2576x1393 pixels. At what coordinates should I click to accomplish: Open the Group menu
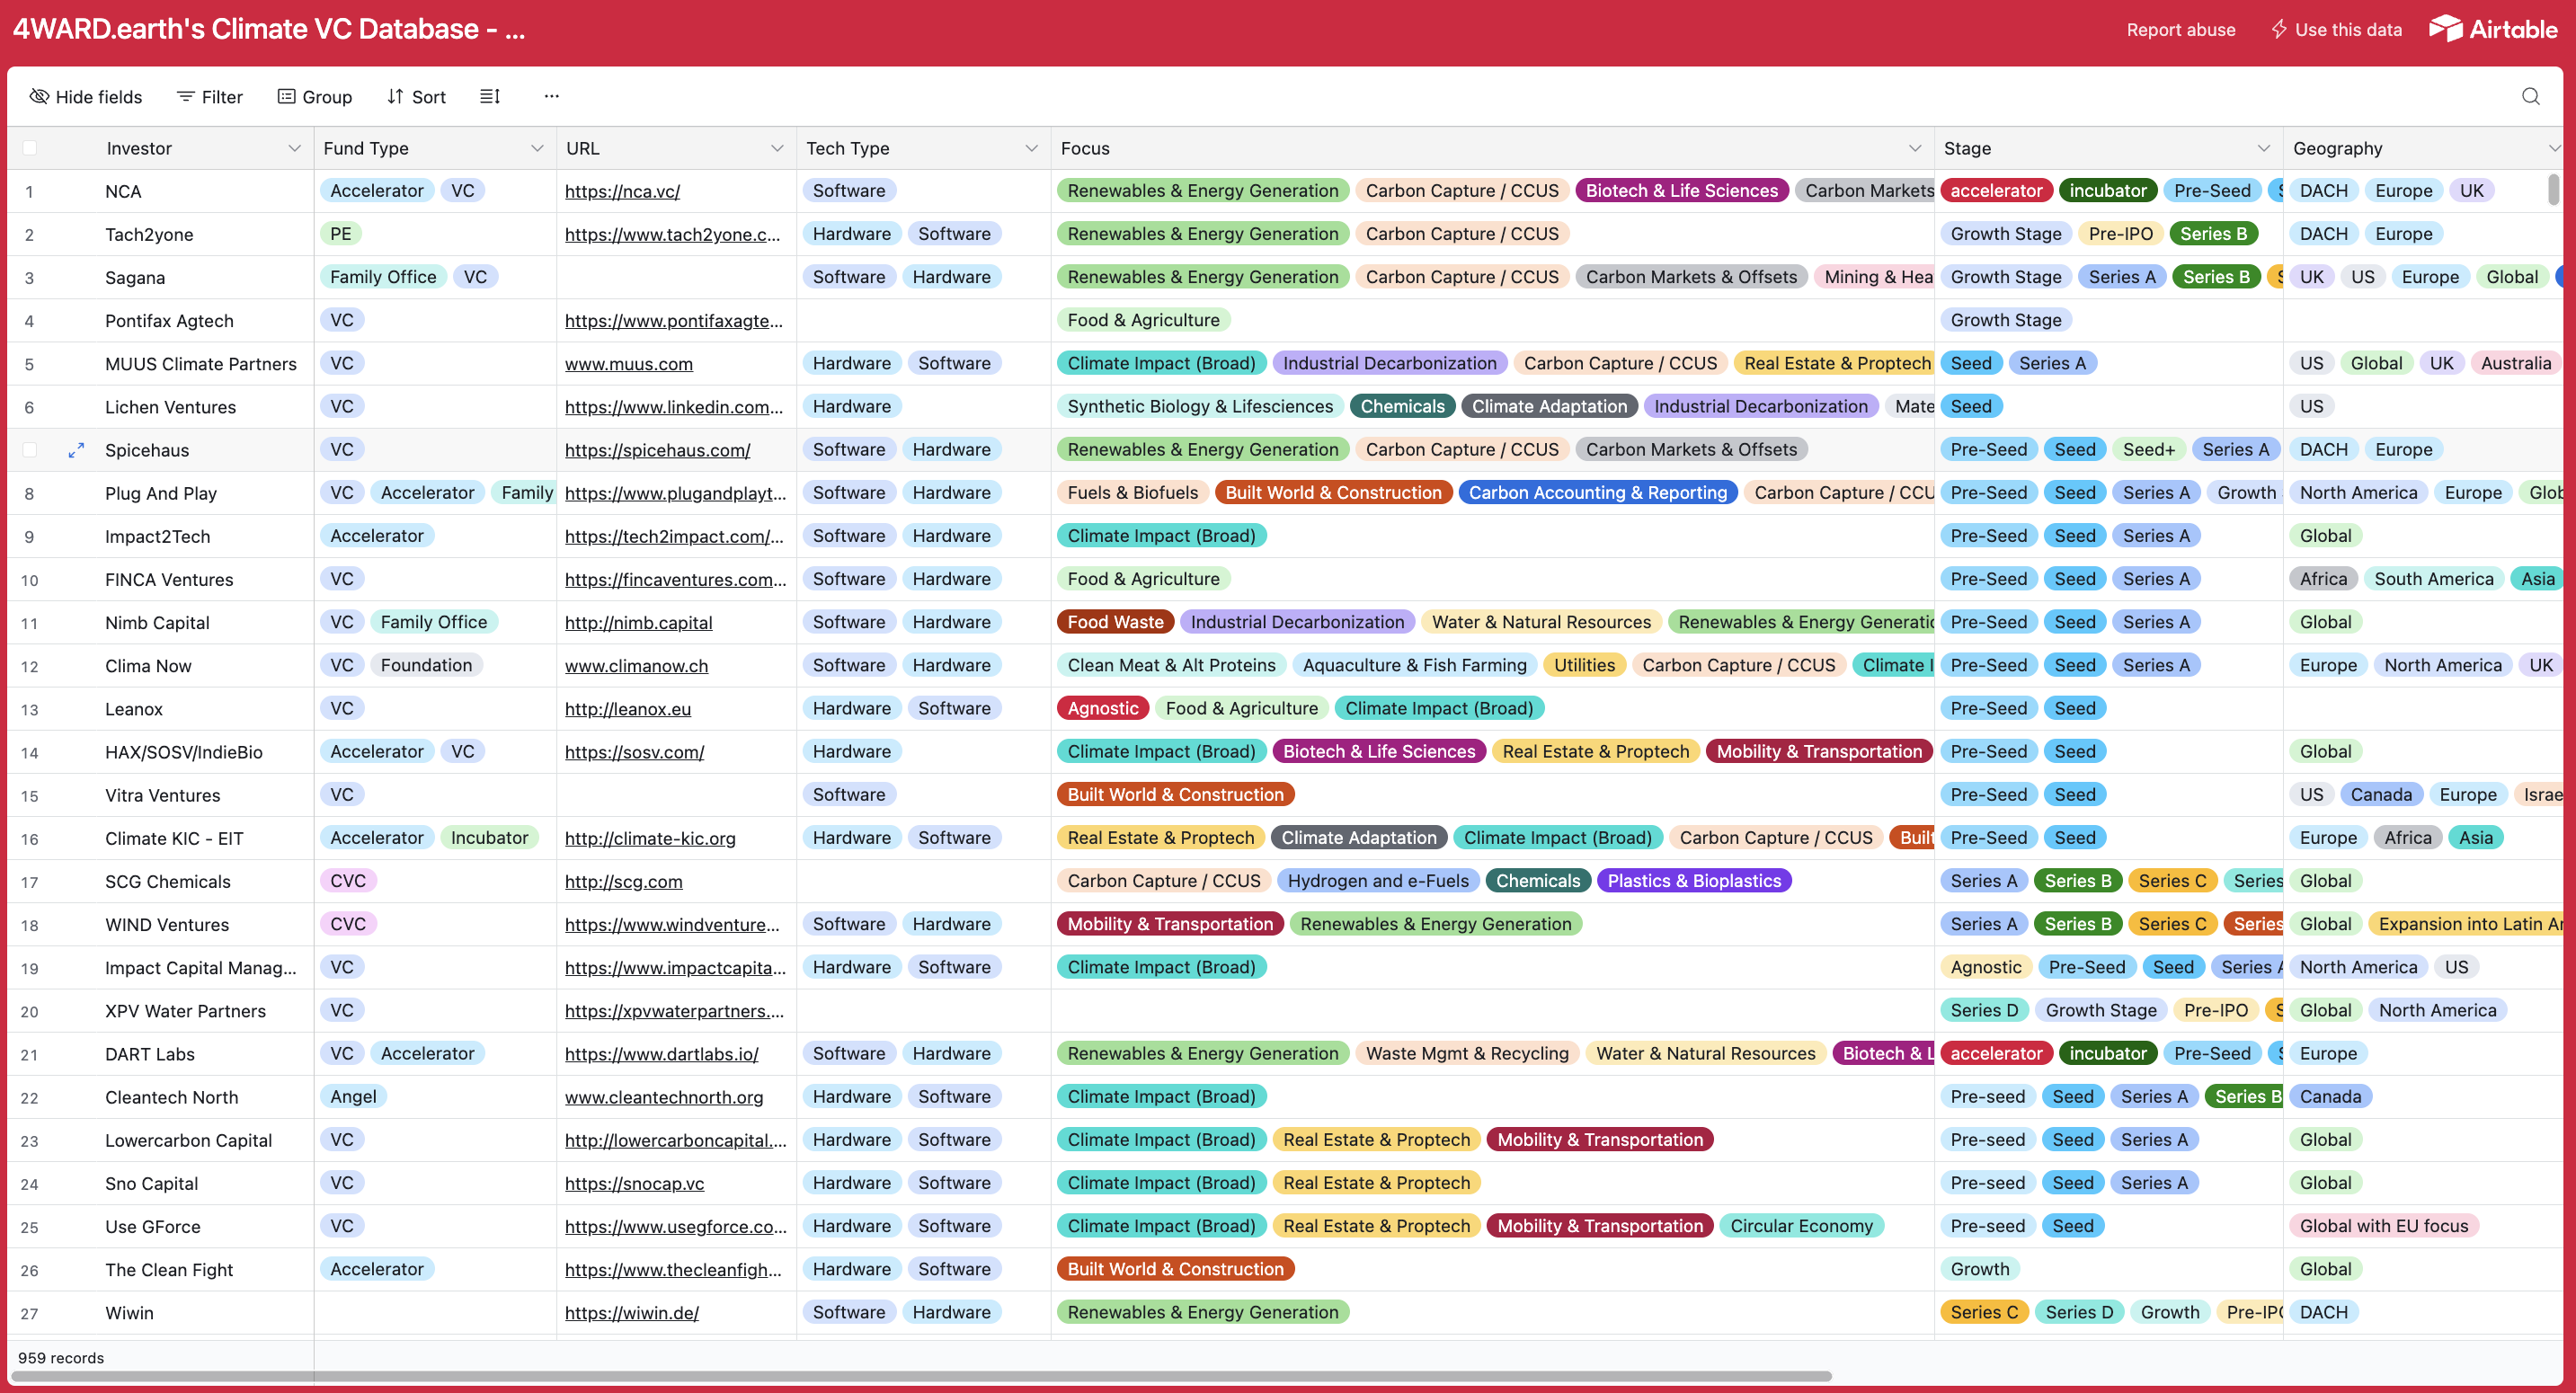(315, 96)
